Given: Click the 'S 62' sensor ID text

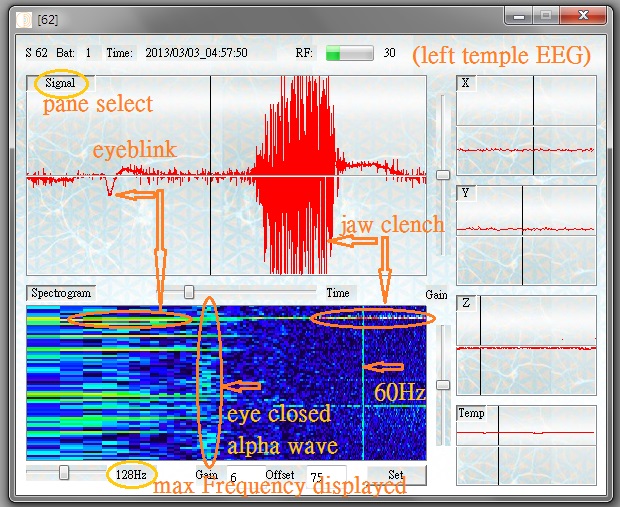Looking at the screenshot, I should 36,53.
